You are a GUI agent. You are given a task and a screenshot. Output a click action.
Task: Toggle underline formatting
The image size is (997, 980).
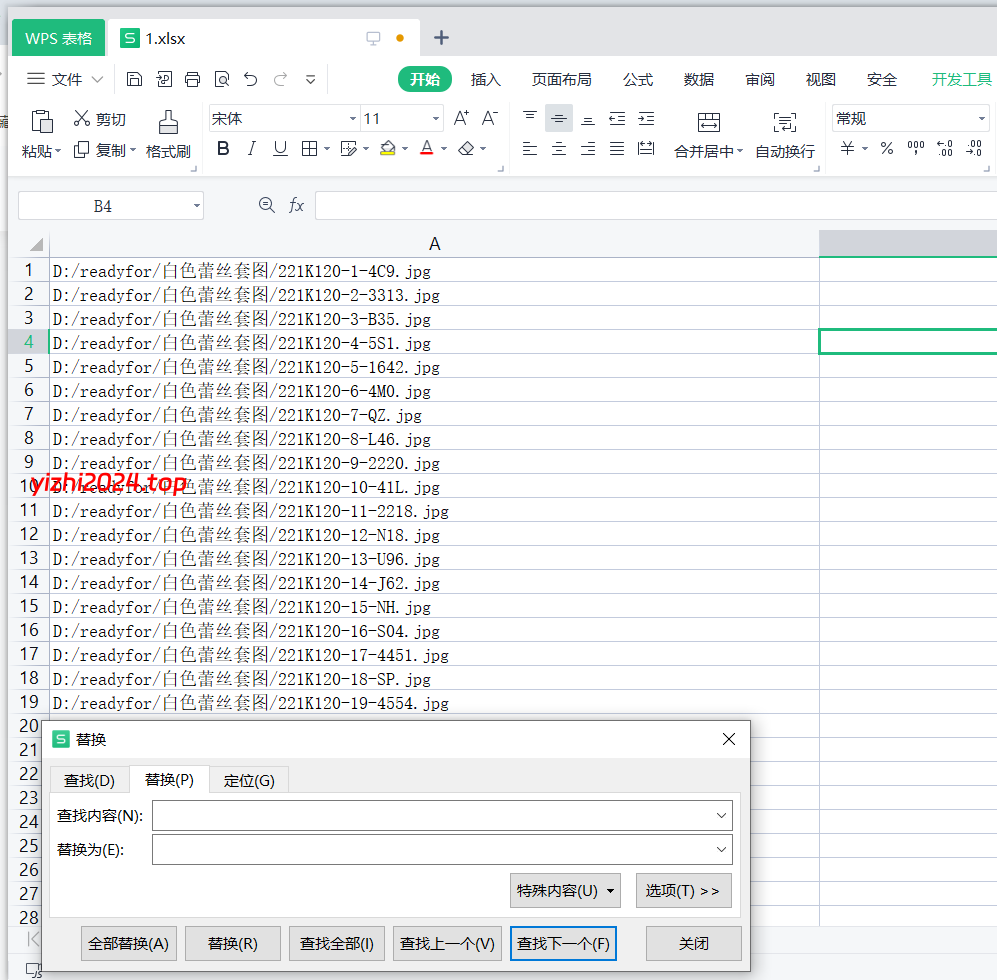pos(280,149)
